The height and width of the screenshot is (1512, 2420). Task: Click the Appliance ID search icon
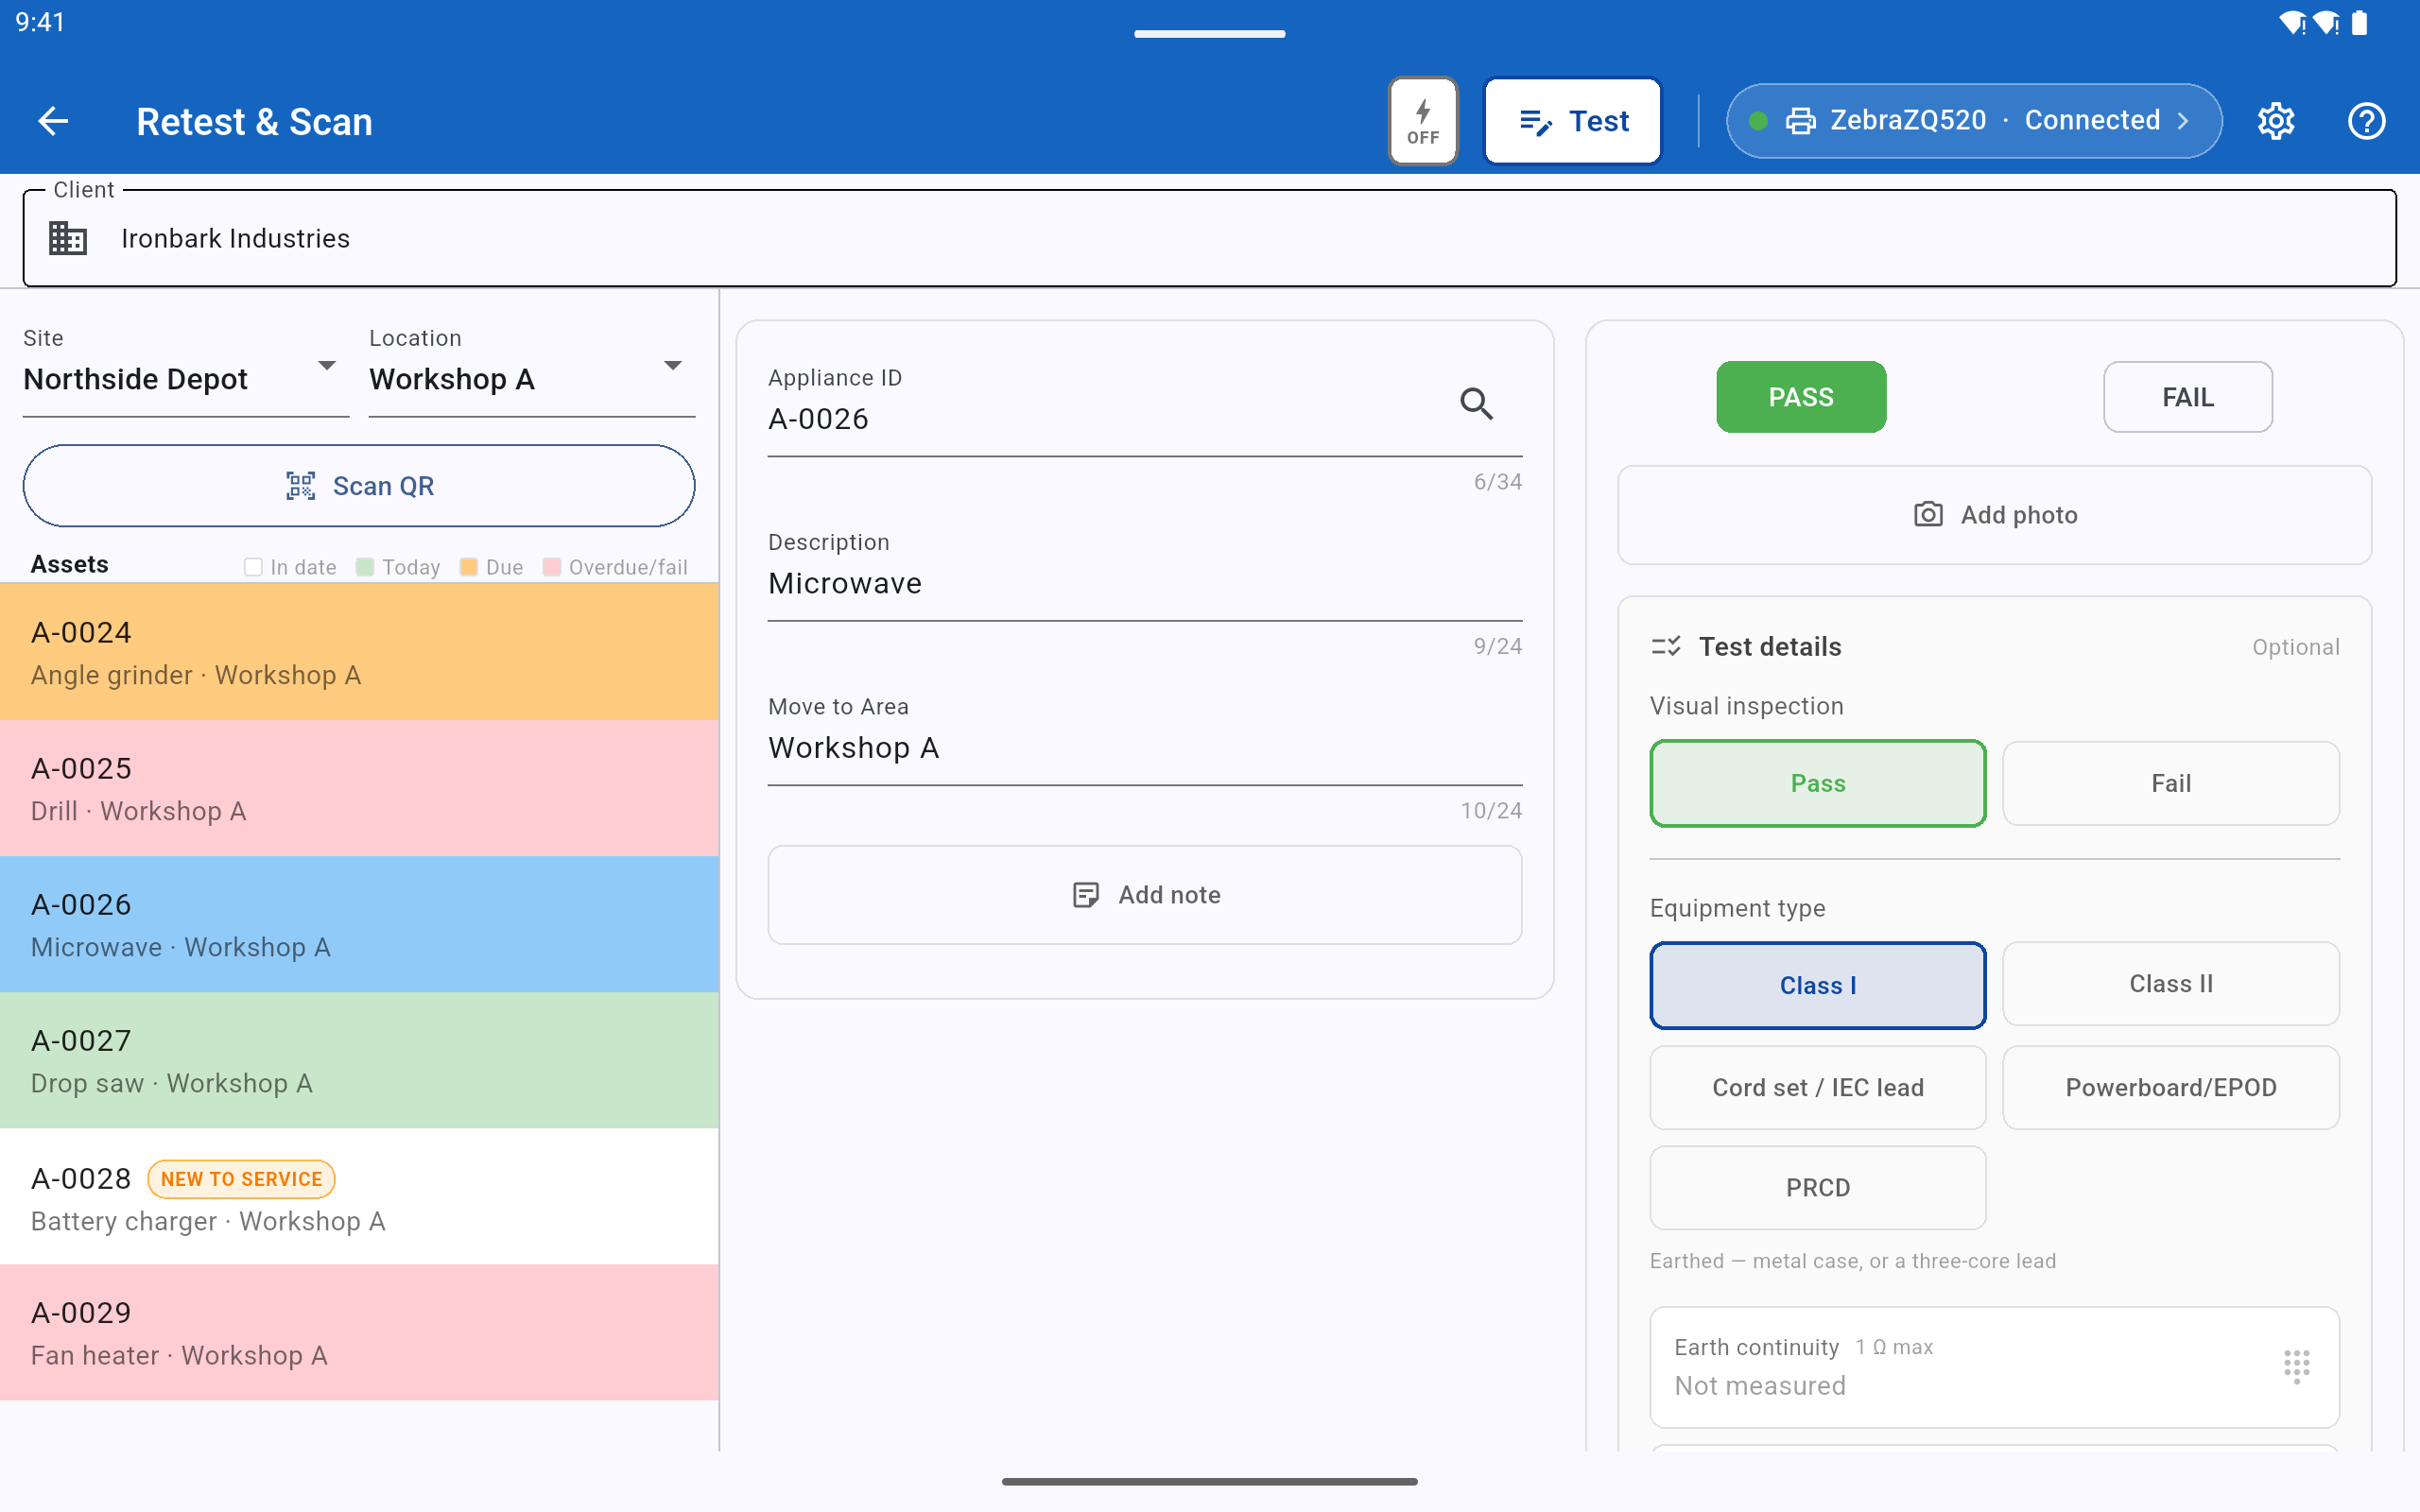(1476, 403)
